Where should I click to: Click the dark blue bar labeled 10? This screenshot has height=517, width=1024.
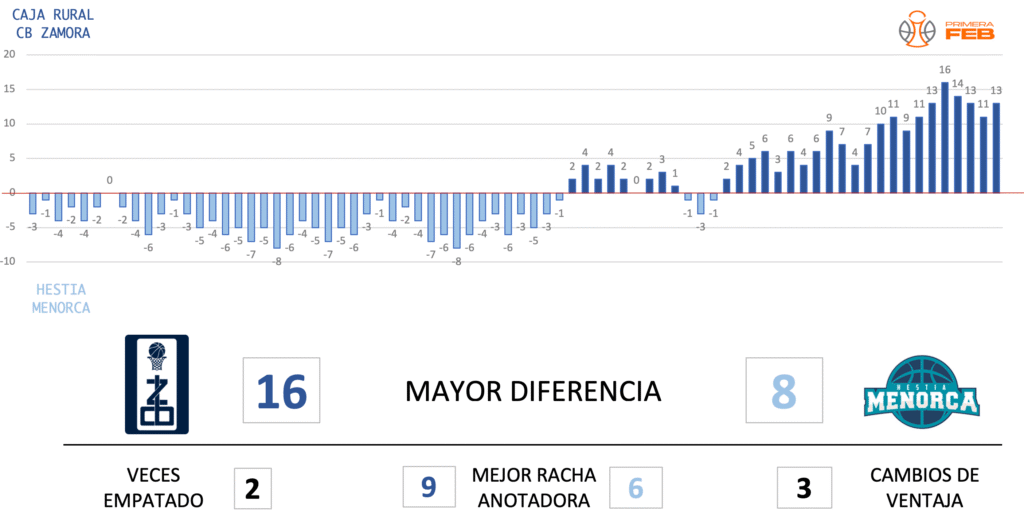click(x=880, y=158)
